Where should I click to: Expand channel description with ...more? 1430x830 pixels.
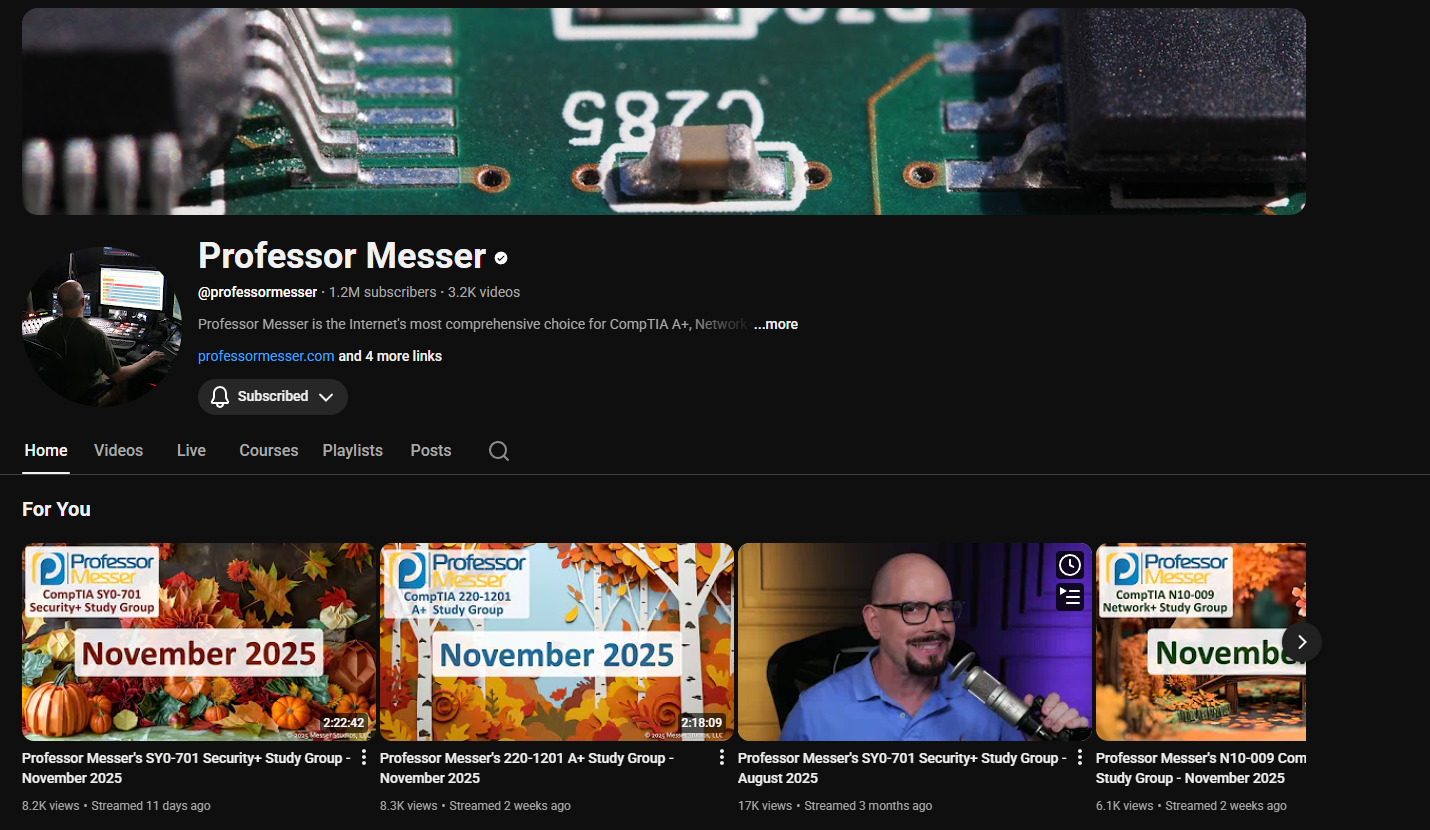(x=775, y=324)
